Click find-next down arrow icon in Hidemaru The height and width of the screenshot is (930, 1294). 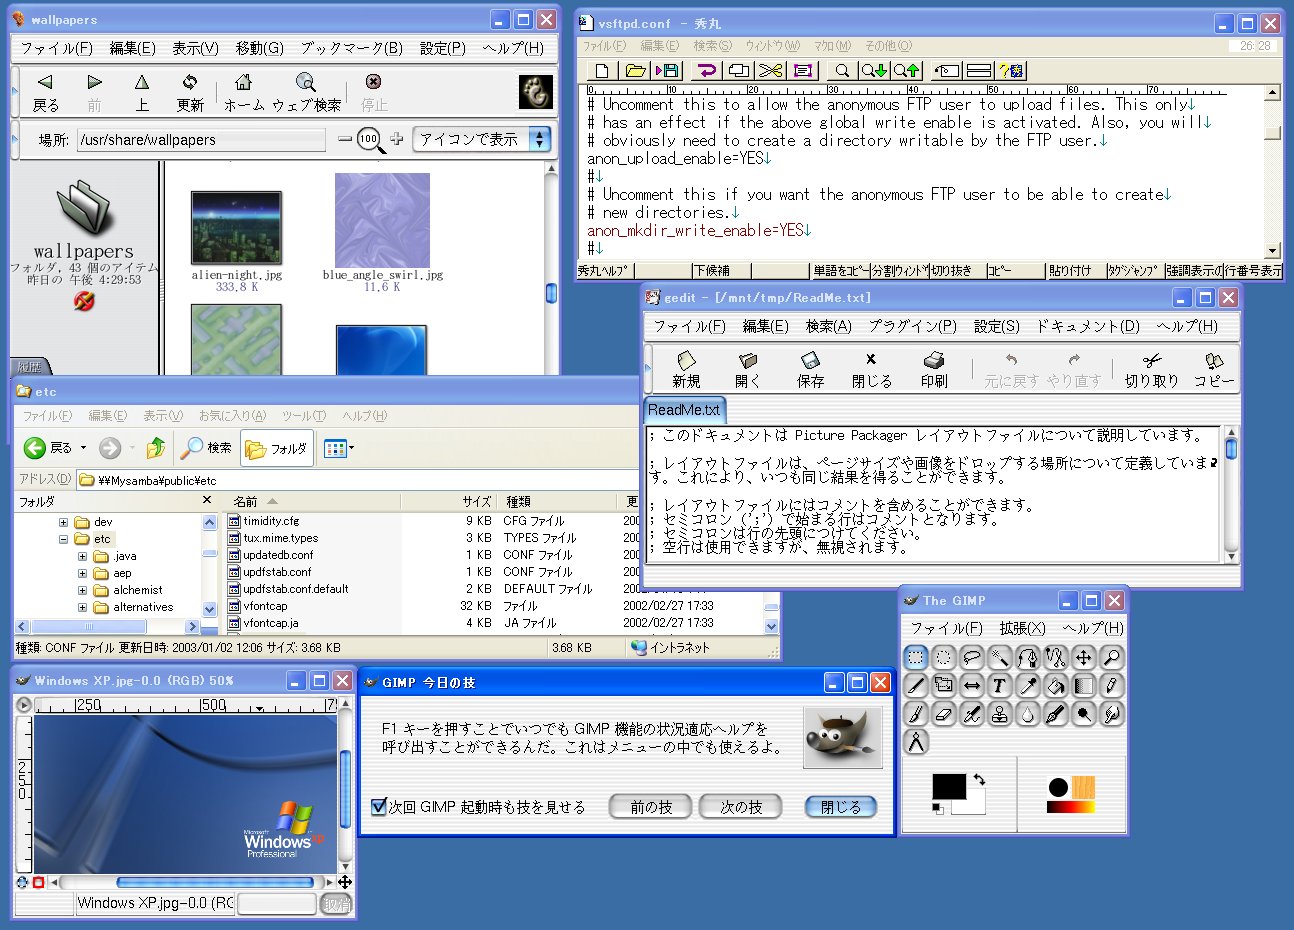point(874,70)
